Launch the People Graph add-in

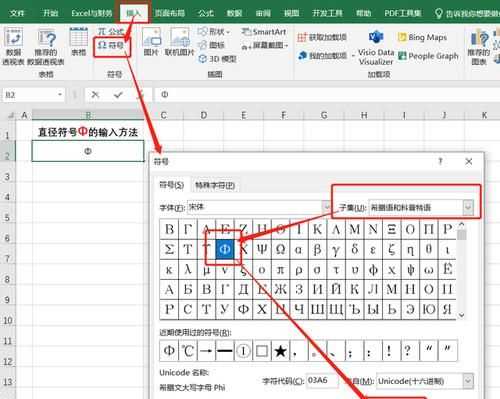(x=403, y=56)
